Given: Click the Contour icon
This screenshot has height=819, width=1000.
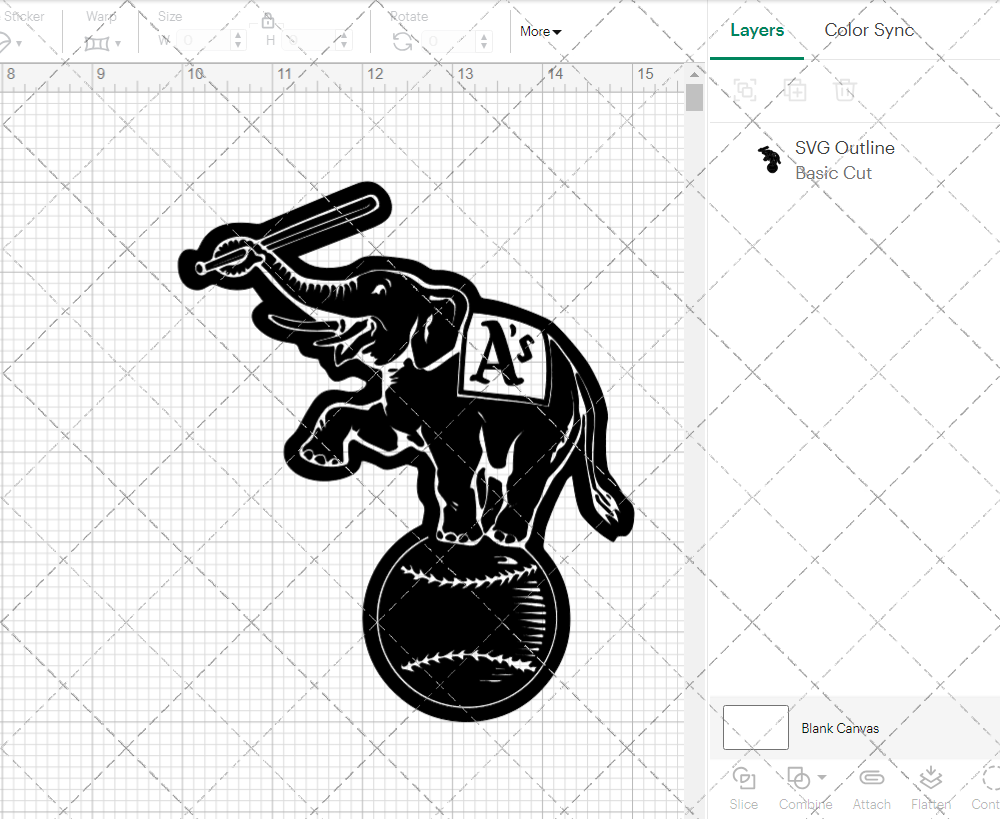Looking at the screenshot, I should (x=988, y=778).
